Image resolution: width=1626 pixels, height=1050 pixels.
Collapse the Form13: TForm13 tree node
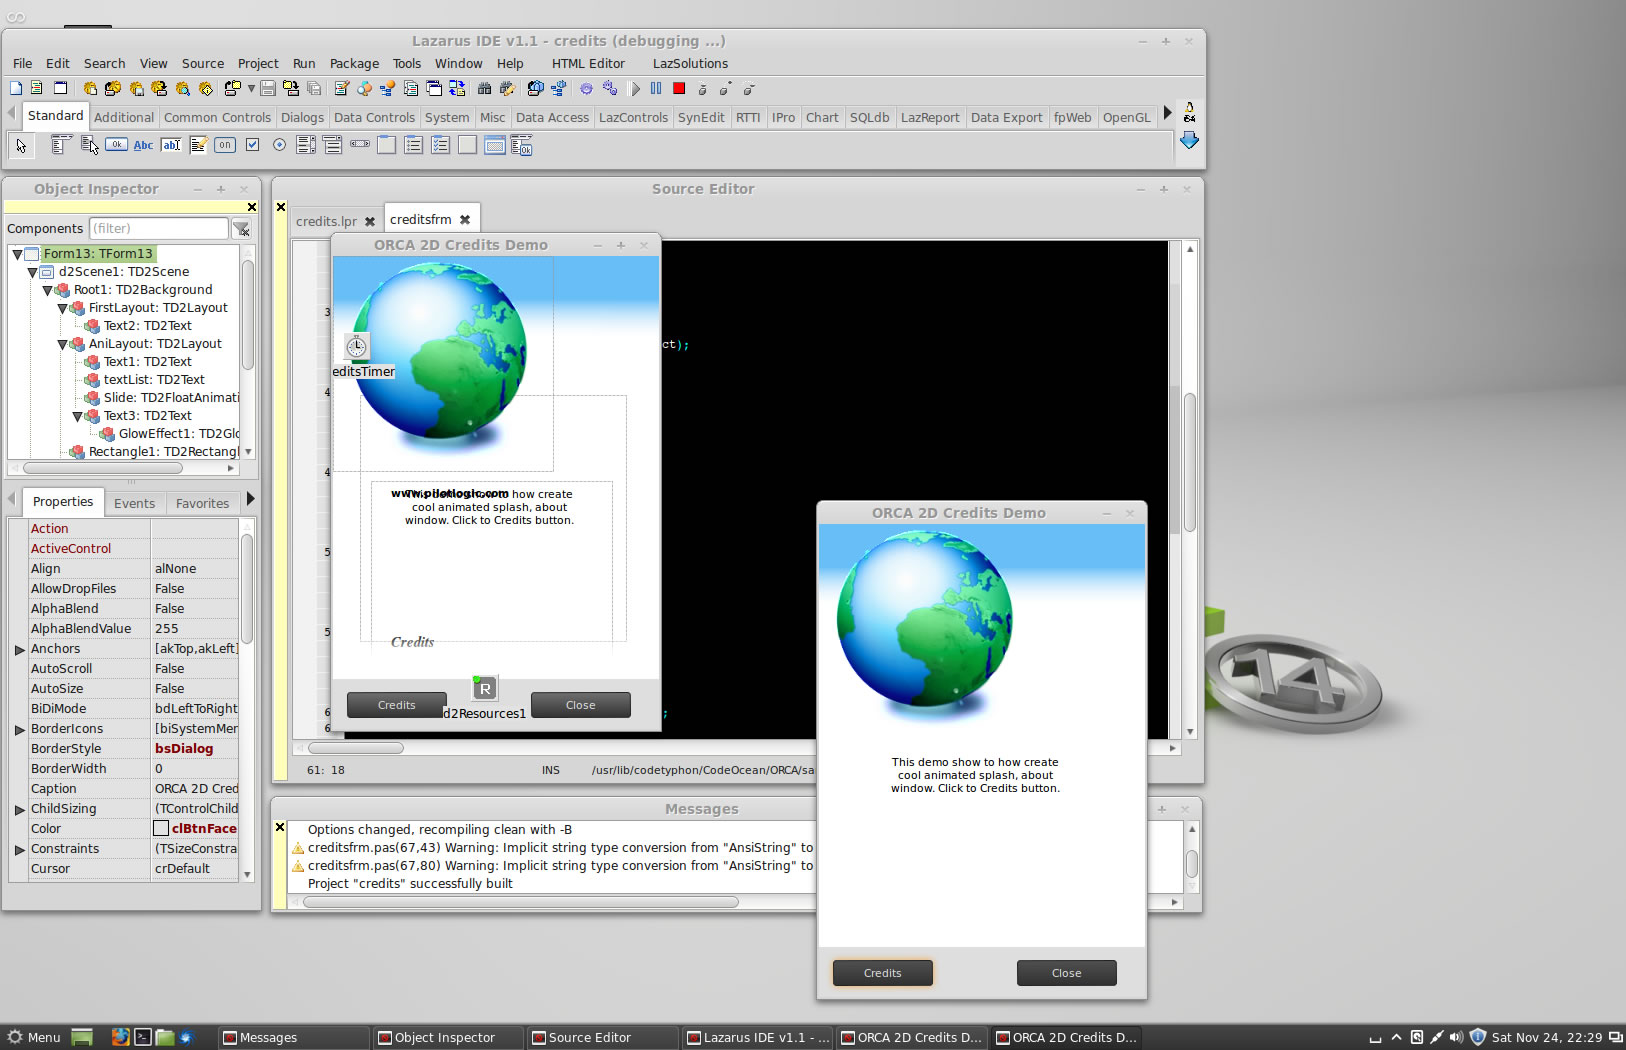click(17, 255)
